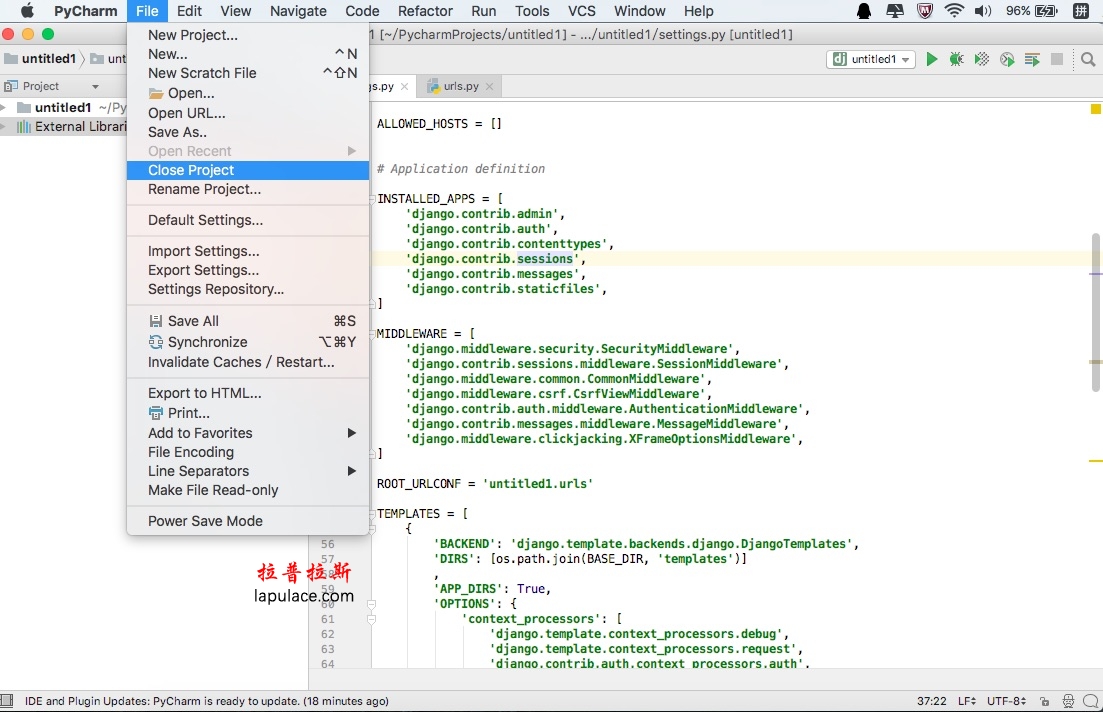
Task: Click UTF-8 encoding in status bar
Action: coord(1006,701)
